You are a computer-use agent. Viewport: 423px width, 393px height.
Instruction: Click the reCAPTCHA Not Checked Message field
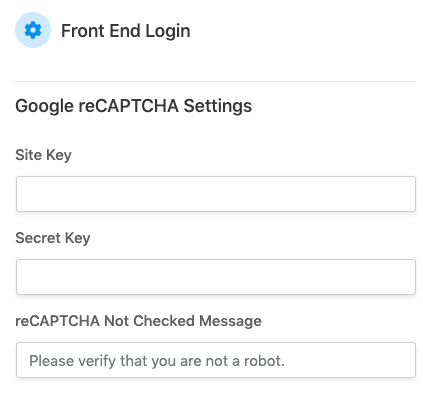(216, 360)
